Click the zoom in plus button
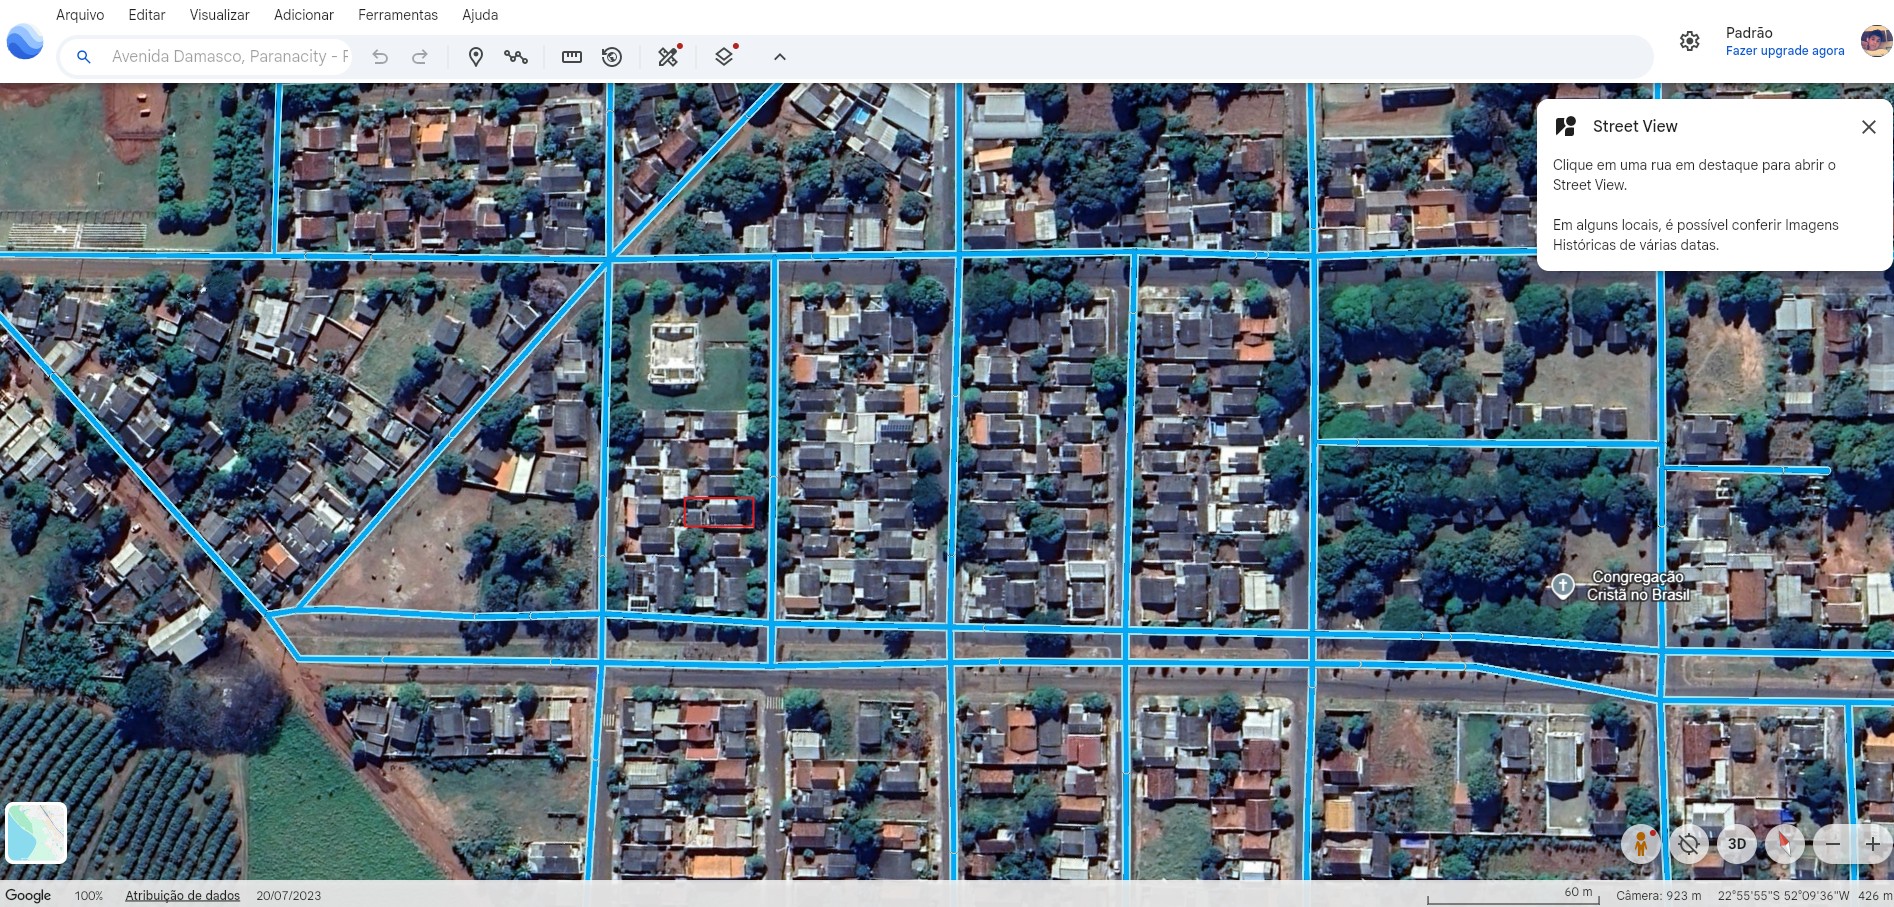The image size is (1894, 907). pyautogui.click(x=1872, y=844)
